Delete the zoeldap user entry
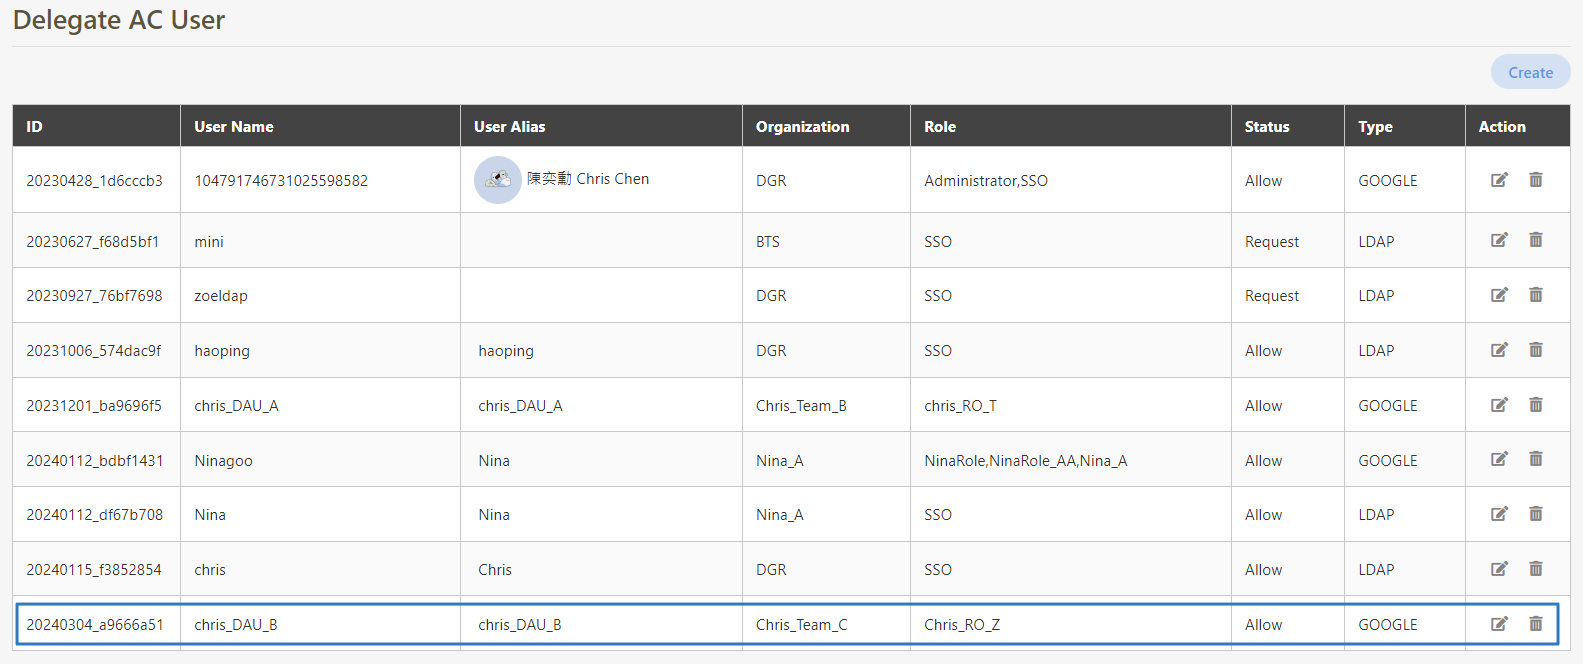Image resolution: width=1583 pixels, height=664 pixels. pyautogui.click(x=1535, y=295)
